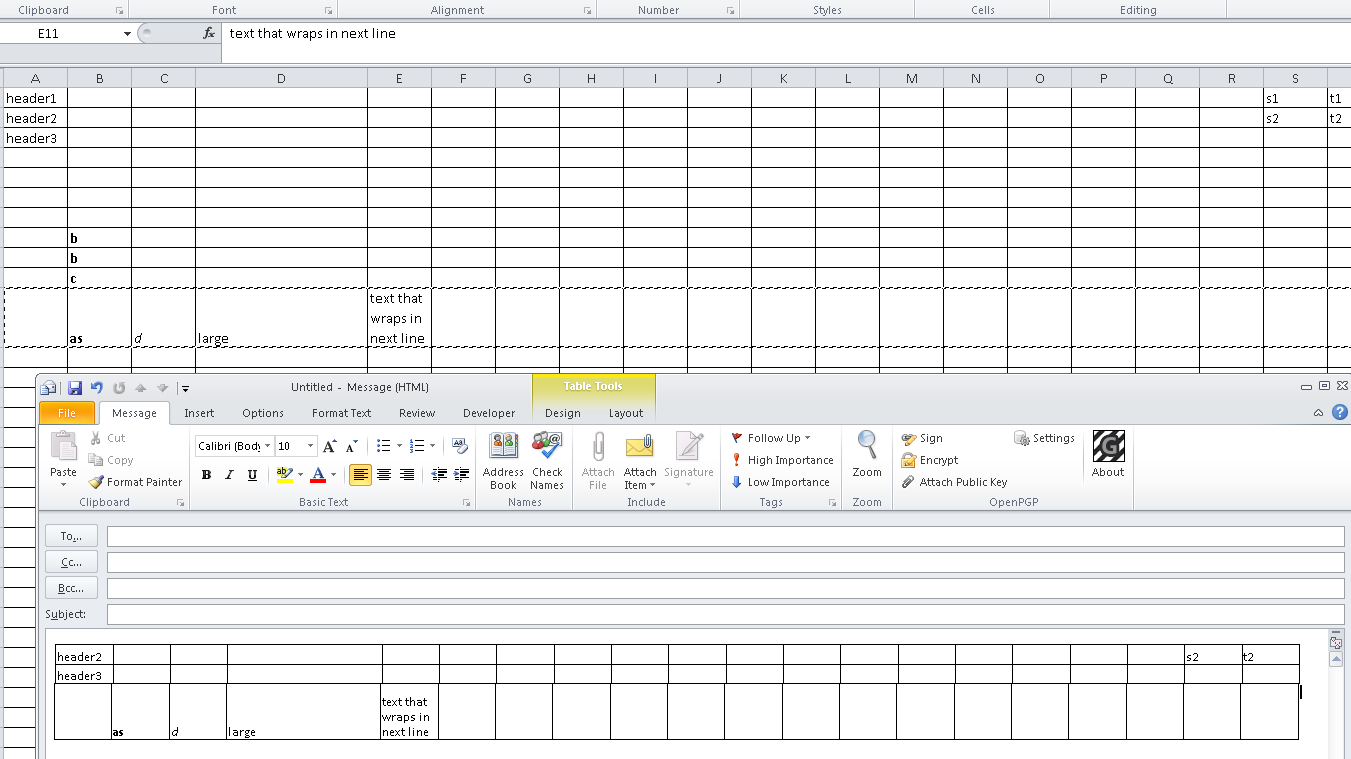
Task: Open Outlook ribbon Help
Action: [1340, 413]
